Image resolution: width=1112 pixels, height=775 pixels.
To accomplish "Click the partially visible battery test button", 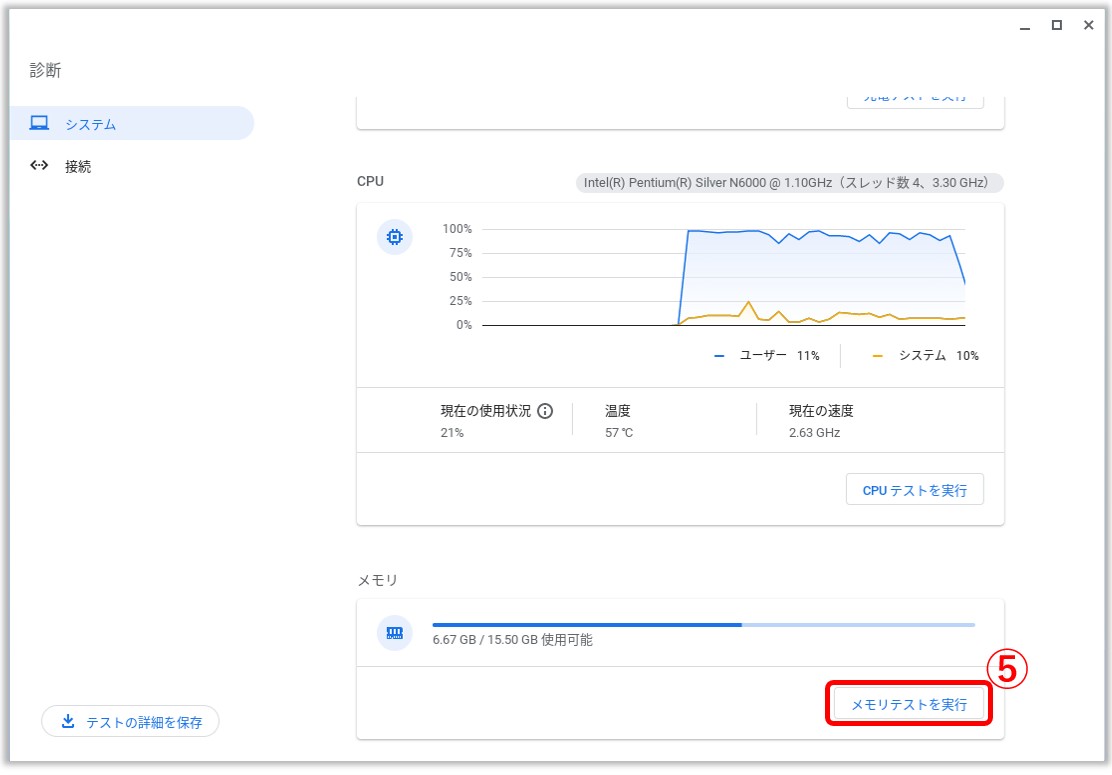I will tap(914, 98).
